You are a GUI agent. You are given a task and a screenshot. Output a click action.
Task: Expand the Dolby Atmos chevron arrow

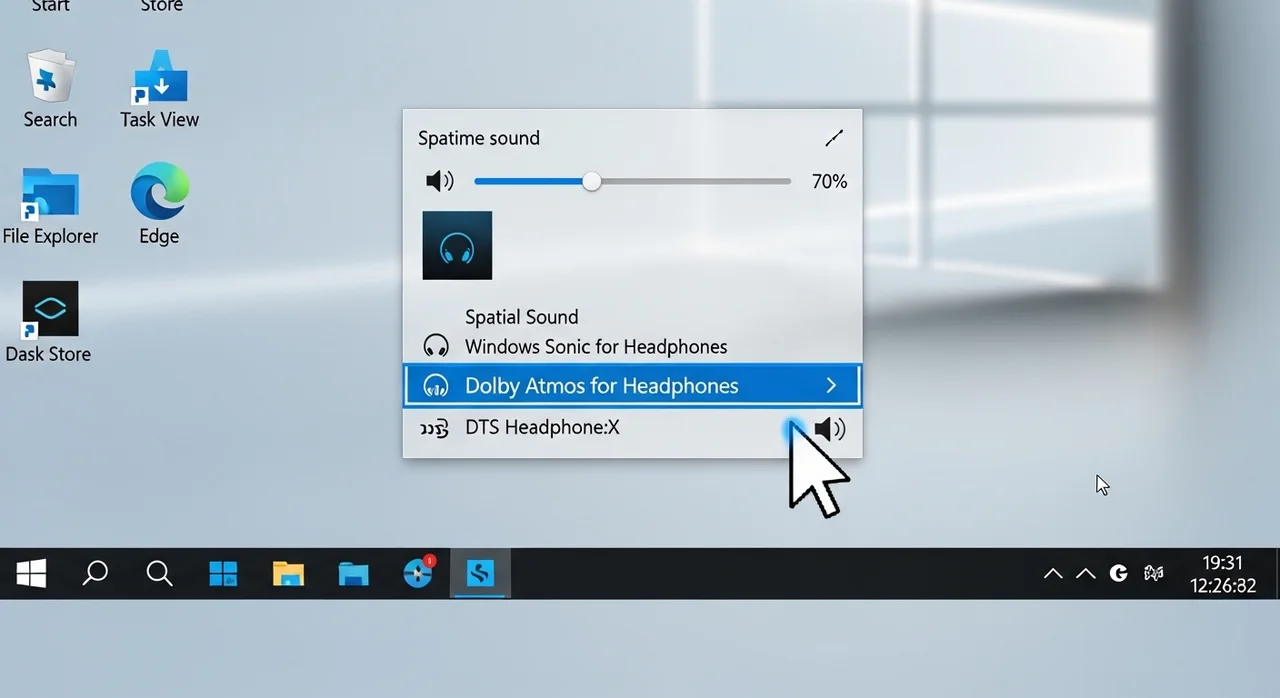click(x=831, y=386)
